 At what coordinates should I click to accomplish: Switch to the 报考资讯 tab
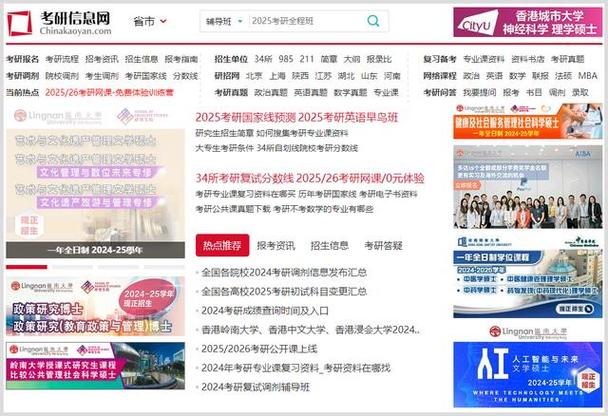pyautogui.click(x=276, y=245)
